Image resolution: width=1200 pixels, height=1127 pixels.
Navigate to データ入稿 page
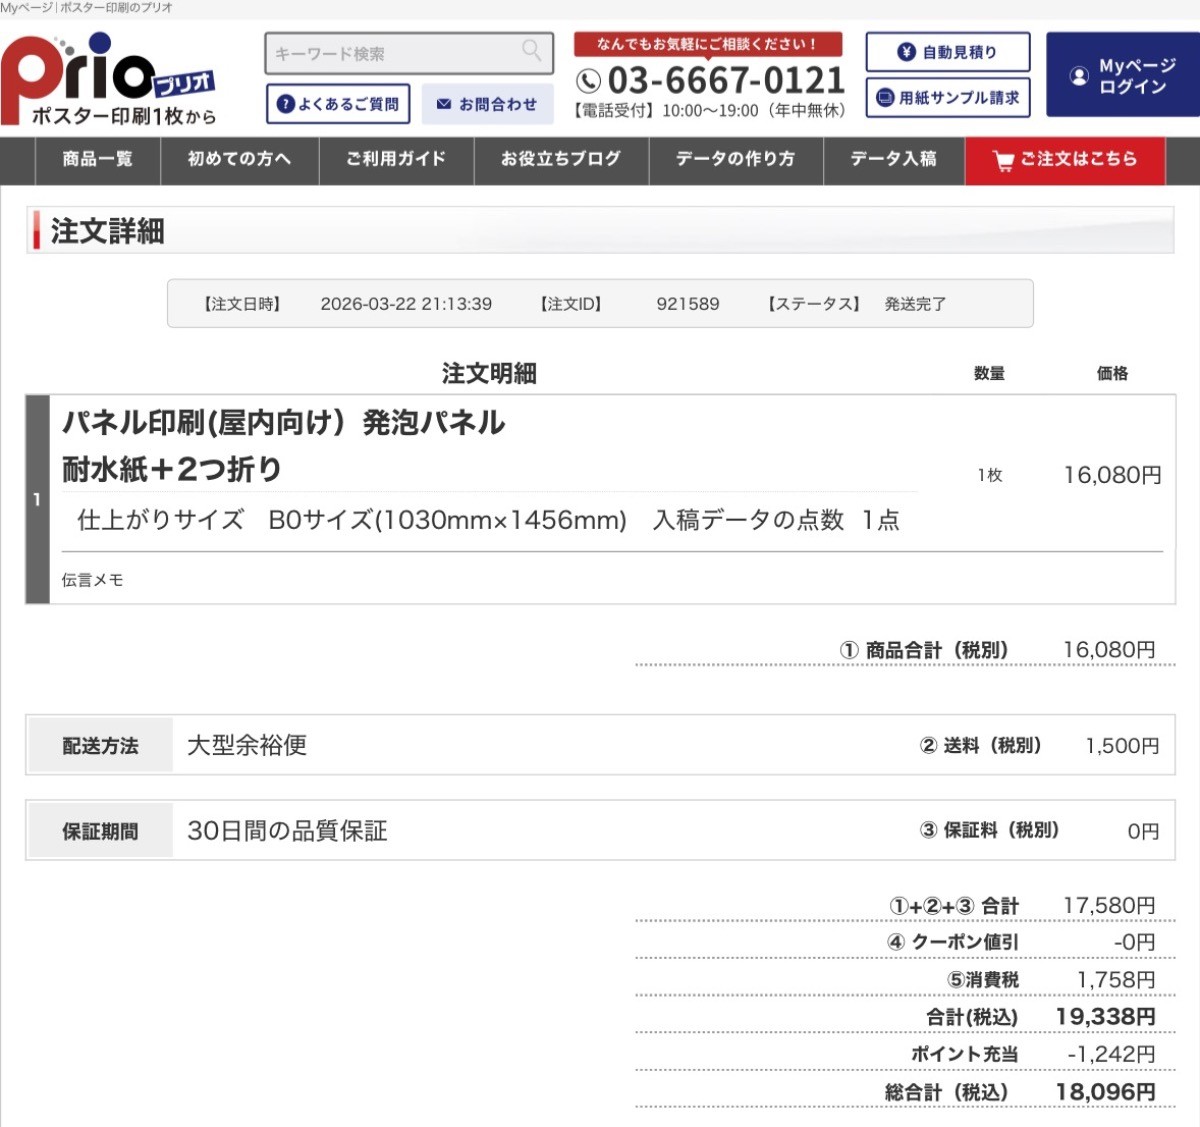click(x=893, y=159)
